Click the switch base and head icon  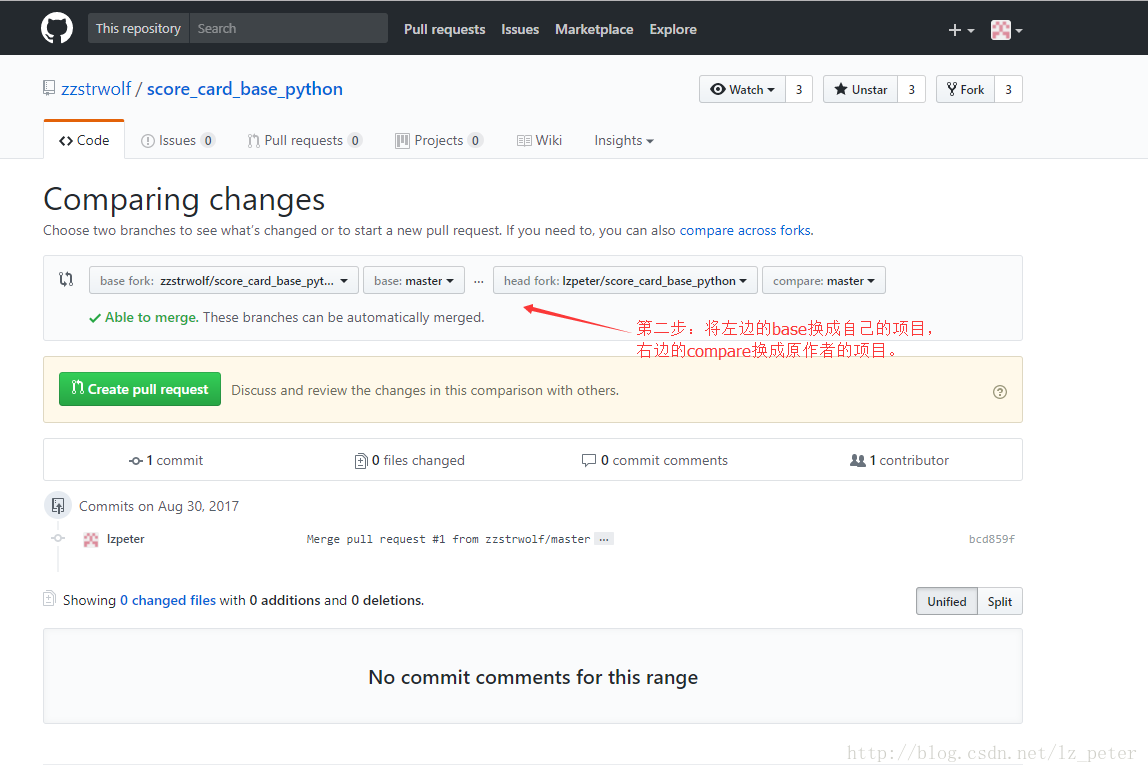click(66, 280)
